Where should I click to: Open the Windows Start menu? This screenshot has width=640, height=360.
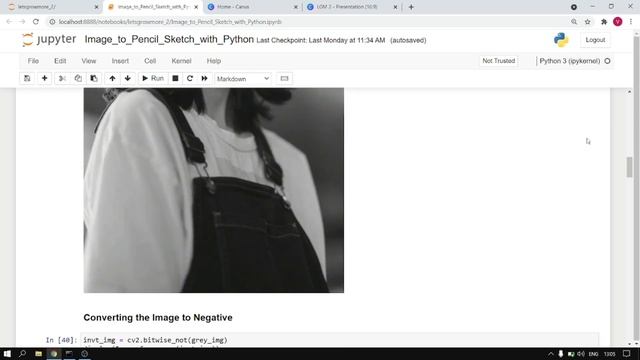coord(7,354)
